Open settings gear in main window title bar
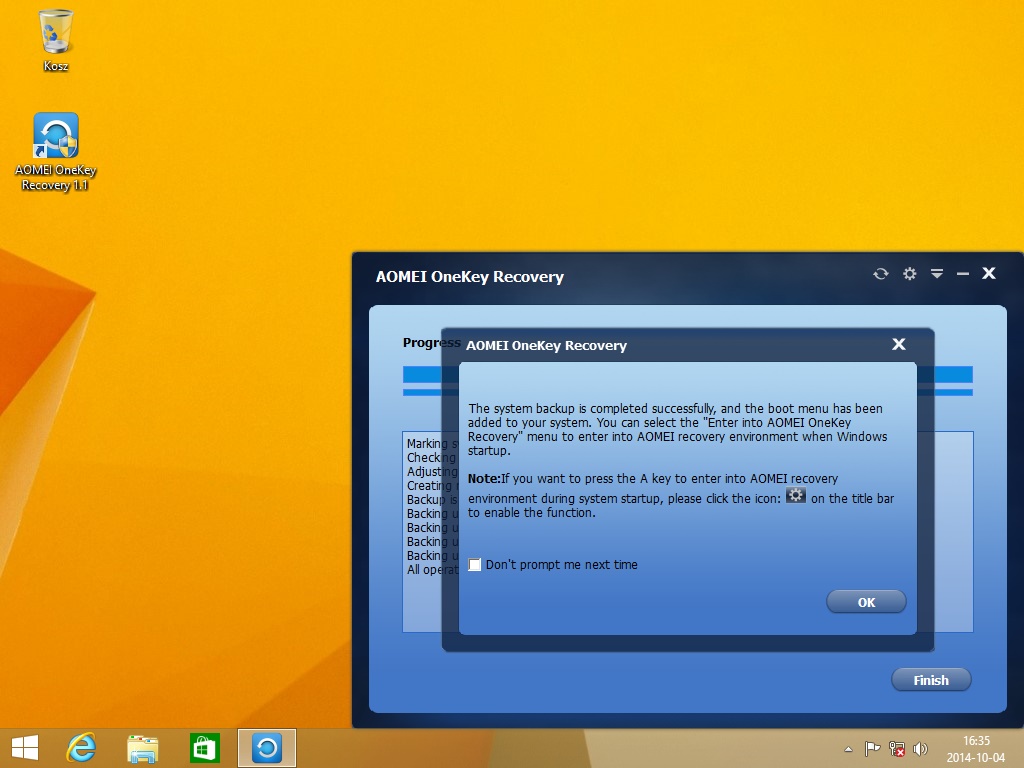Image resolution: width=1024 pixels, height=768 pixels. click(x=909, y=274)
